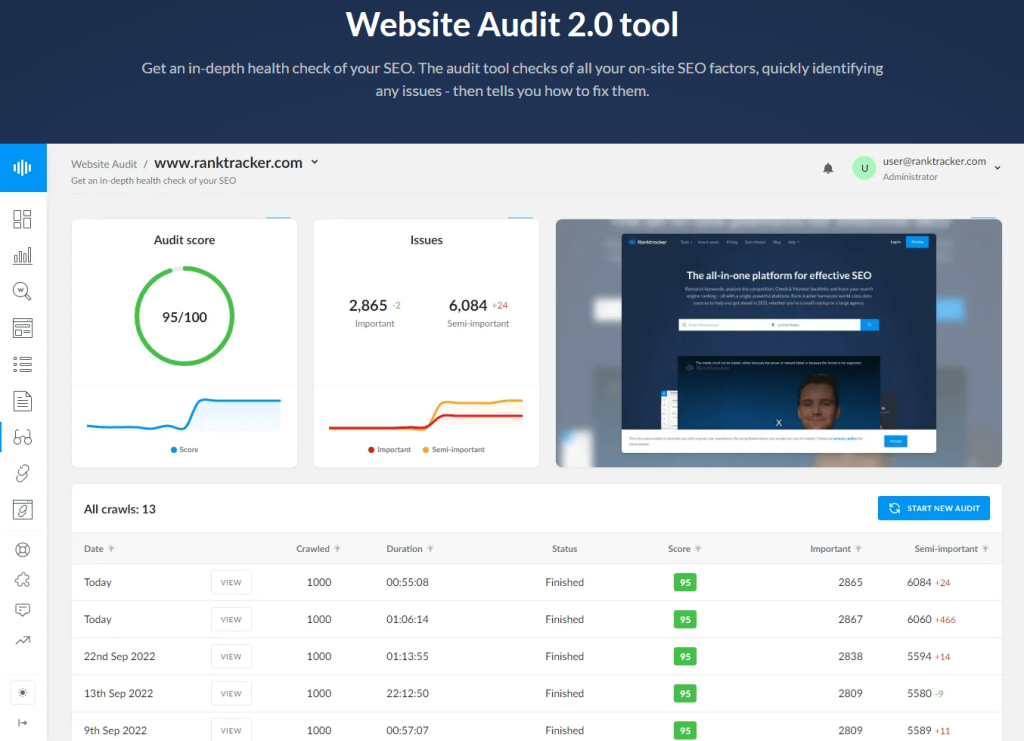Open the Backlink Checker chain-link icon
This screenshot has width=1024, height=741.
[x=23, y=473]
